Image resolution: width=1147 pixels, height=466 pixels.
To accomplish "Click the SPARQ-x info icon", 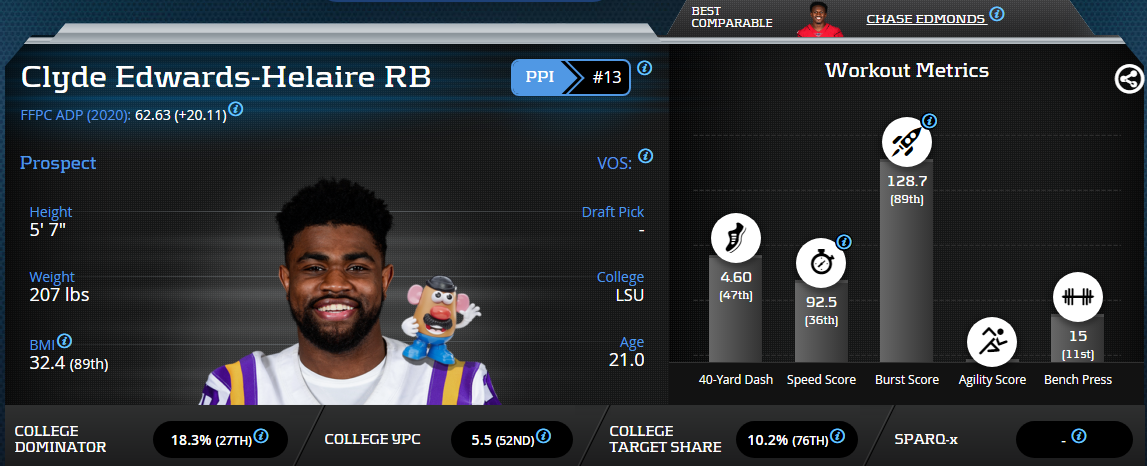I will [x=1078, y=437].
